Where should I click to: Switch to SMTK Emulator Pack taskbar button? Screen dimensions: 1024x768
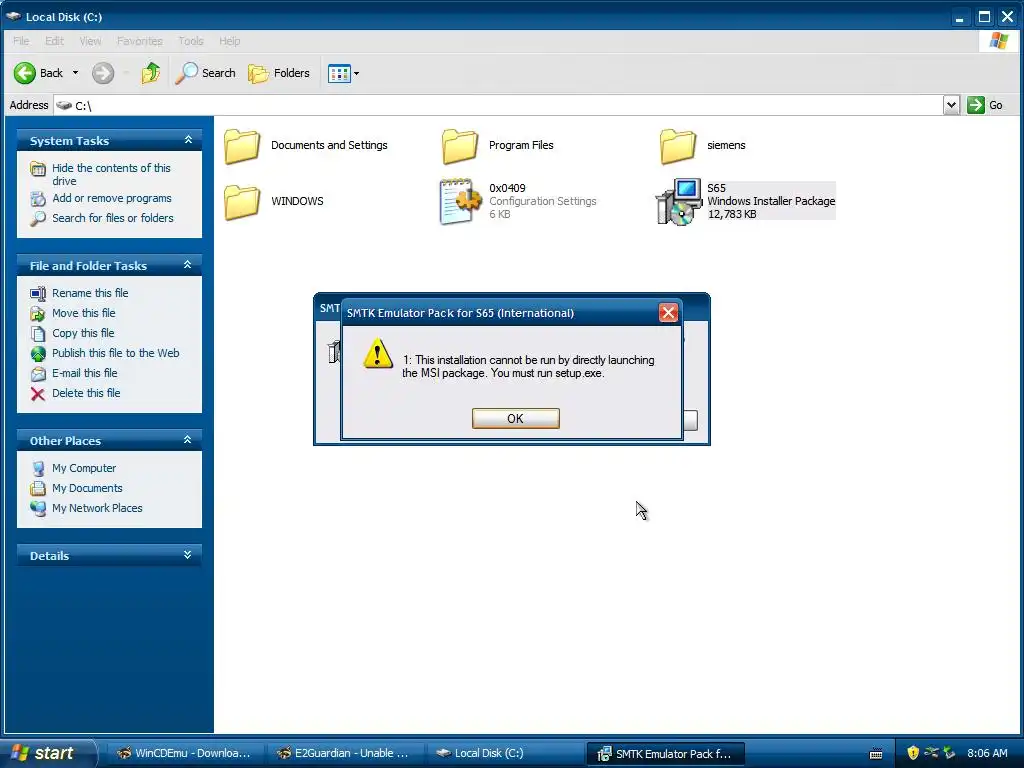coord(665,754)
